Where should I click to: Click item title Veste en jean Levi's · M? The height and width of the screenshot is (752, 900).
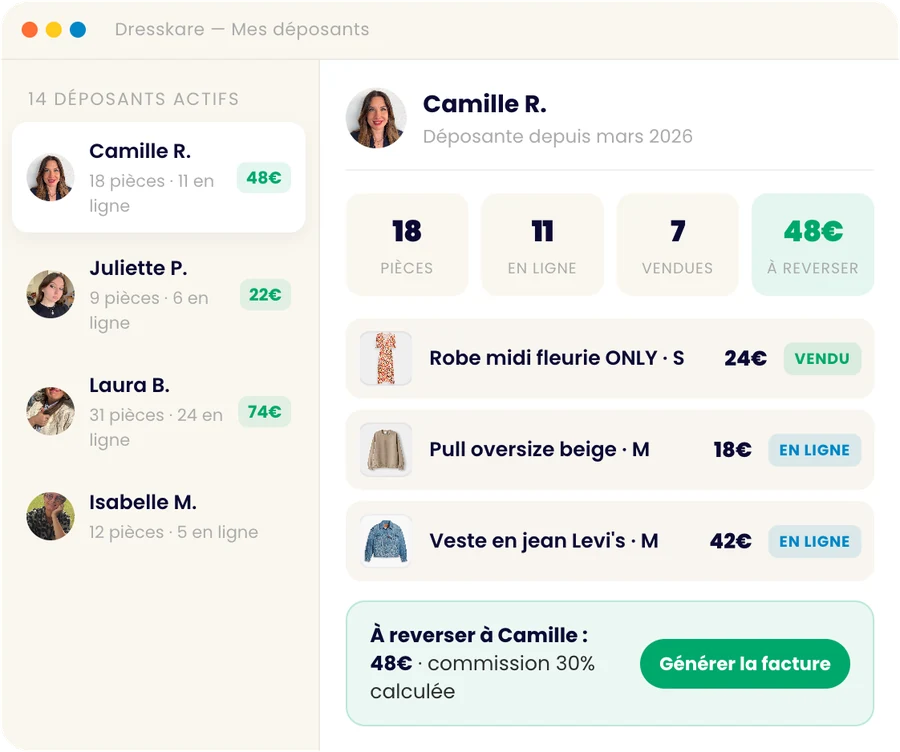pos(544,541)
